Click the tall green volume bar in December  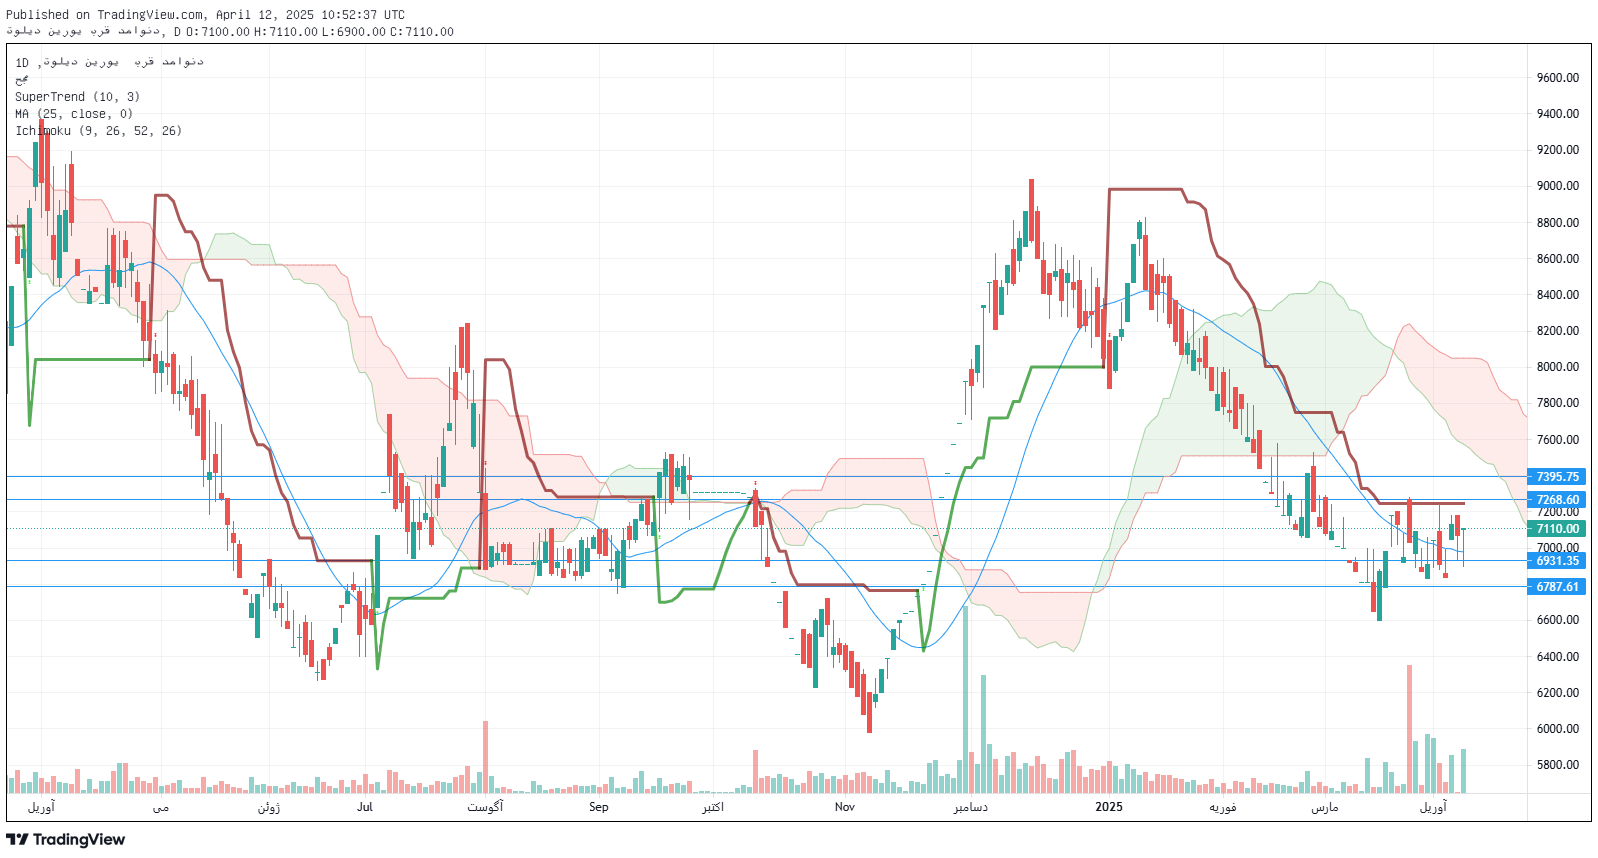[x=965, y=700]
